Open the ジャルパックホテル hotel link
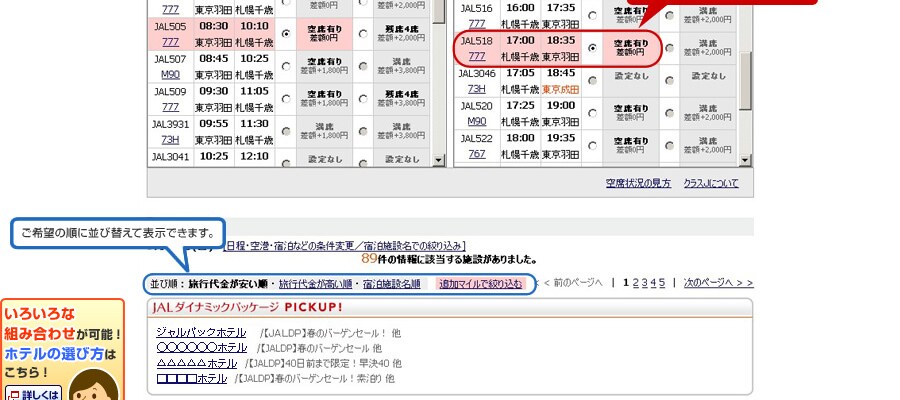Screen dimensions: 900x400 tap(200, 332)
